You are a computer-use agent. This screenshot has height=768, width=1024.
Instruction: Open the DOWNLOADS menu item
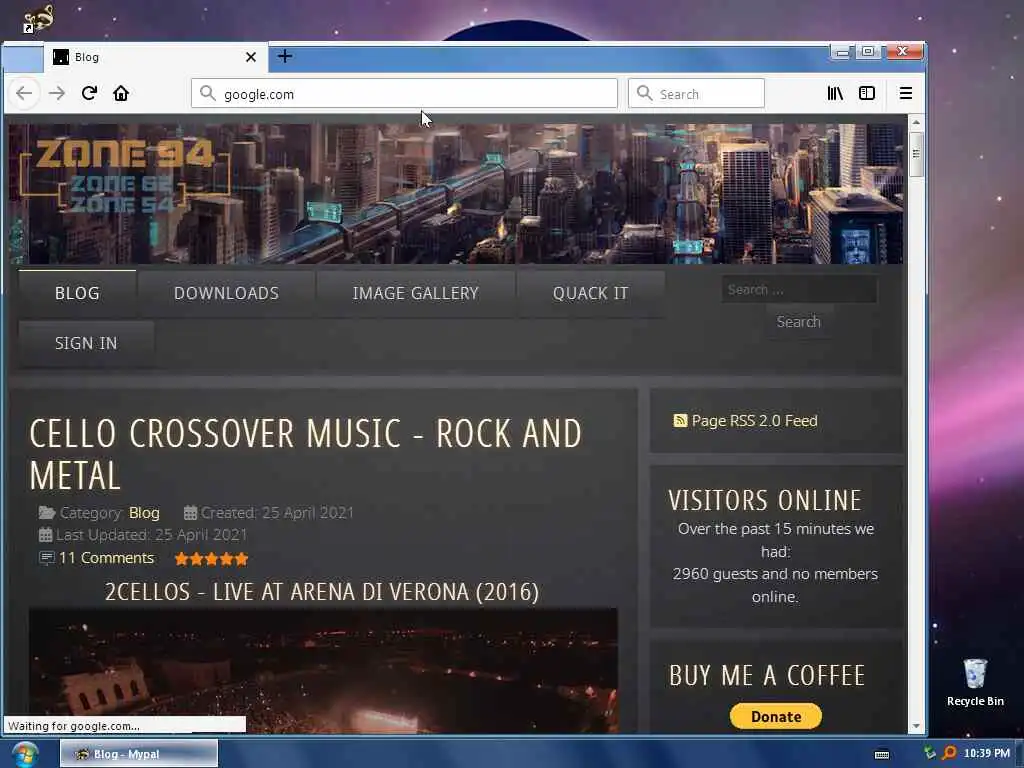pyautogui.click(x=227, y=293)
